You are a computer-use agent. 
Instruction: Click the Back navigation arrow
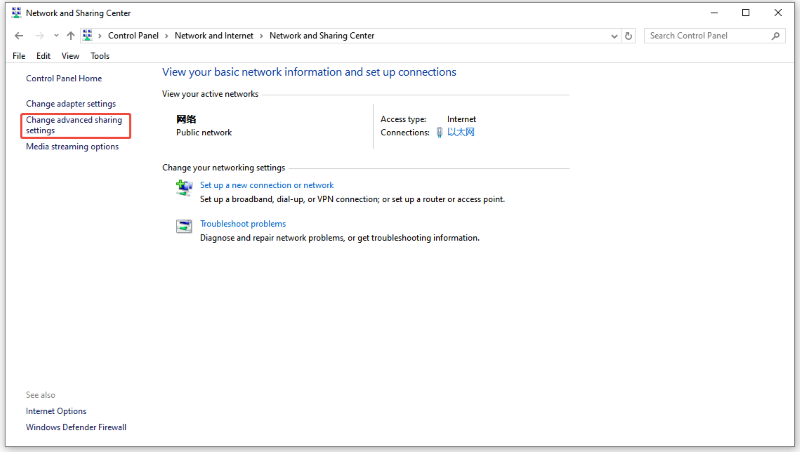coord(19,36)
